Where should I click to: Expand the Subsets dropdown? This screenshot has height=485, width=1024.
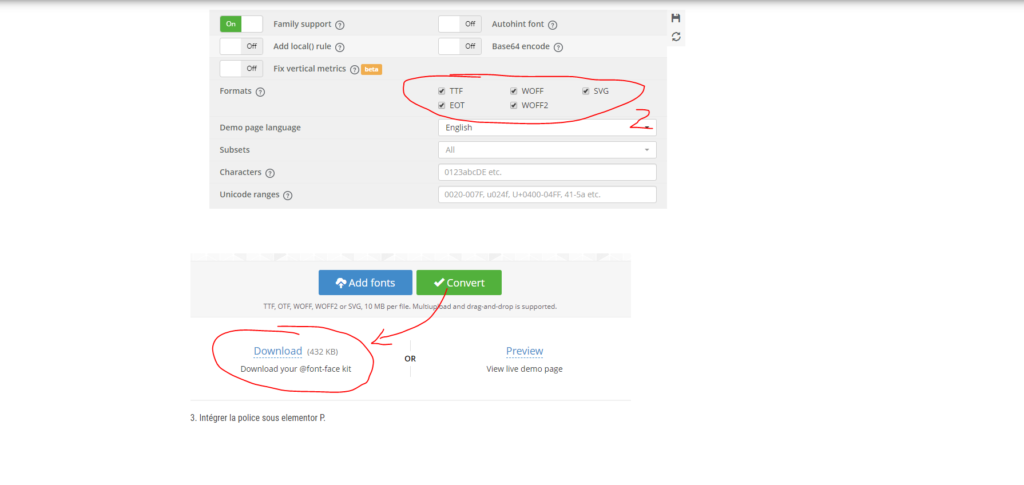(x=547, y=150)
